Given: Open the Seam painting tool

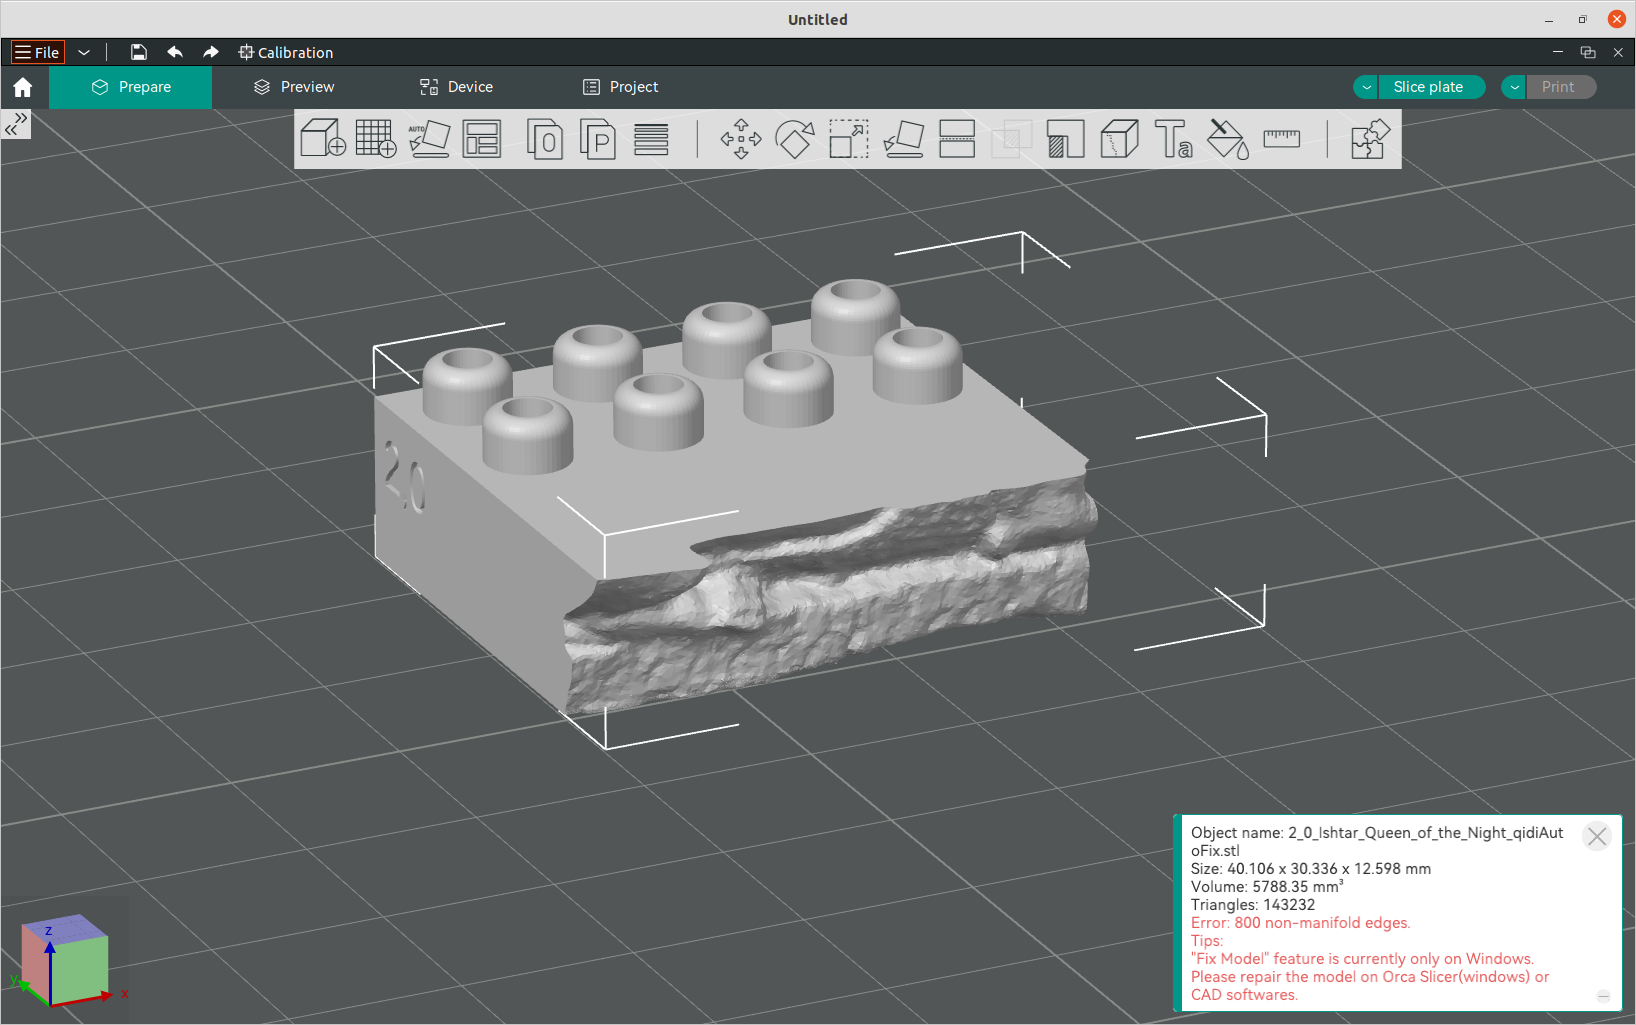Looking at the screenshot, I should (1119, 139).
